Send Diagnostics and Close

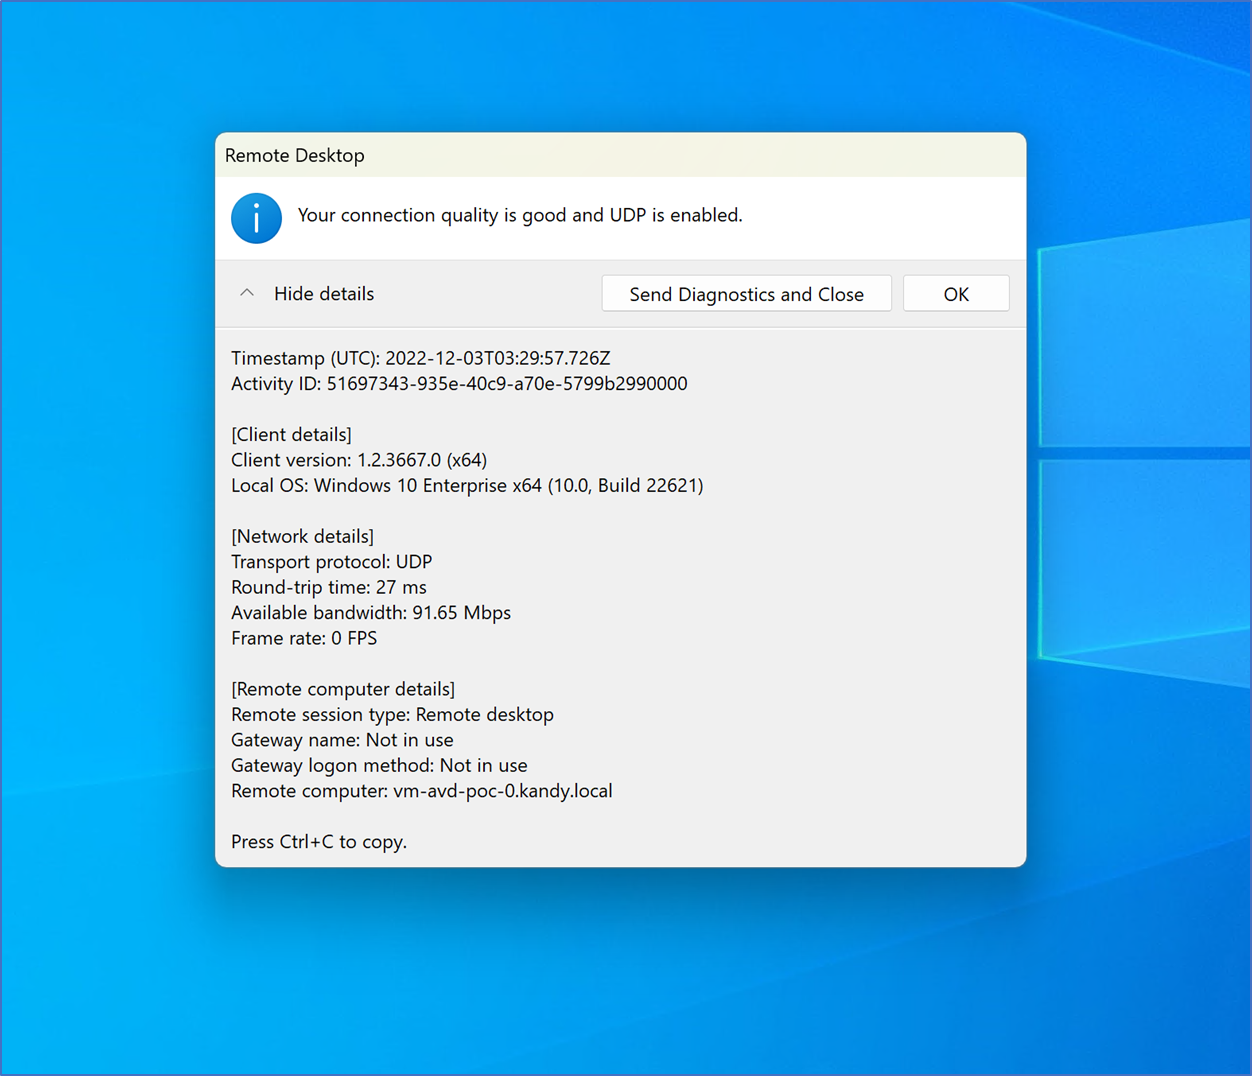coord(746,294)
